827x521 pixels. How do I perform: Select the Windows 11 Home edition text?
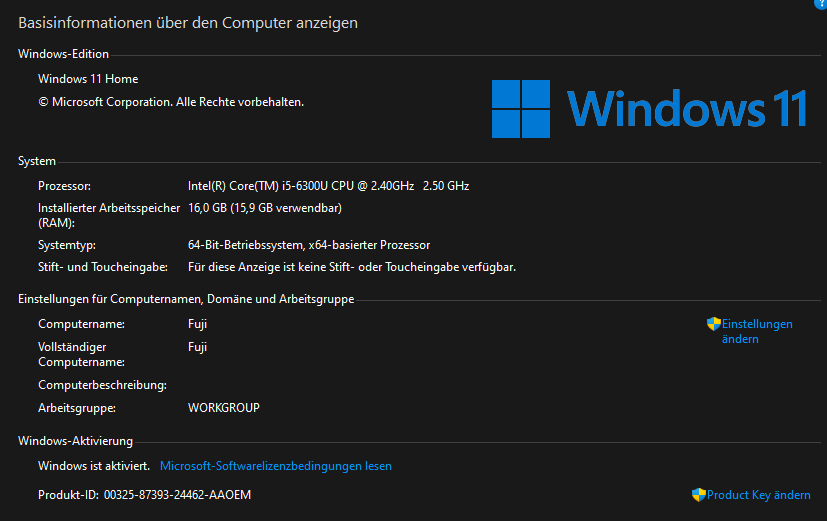[88, 79]
